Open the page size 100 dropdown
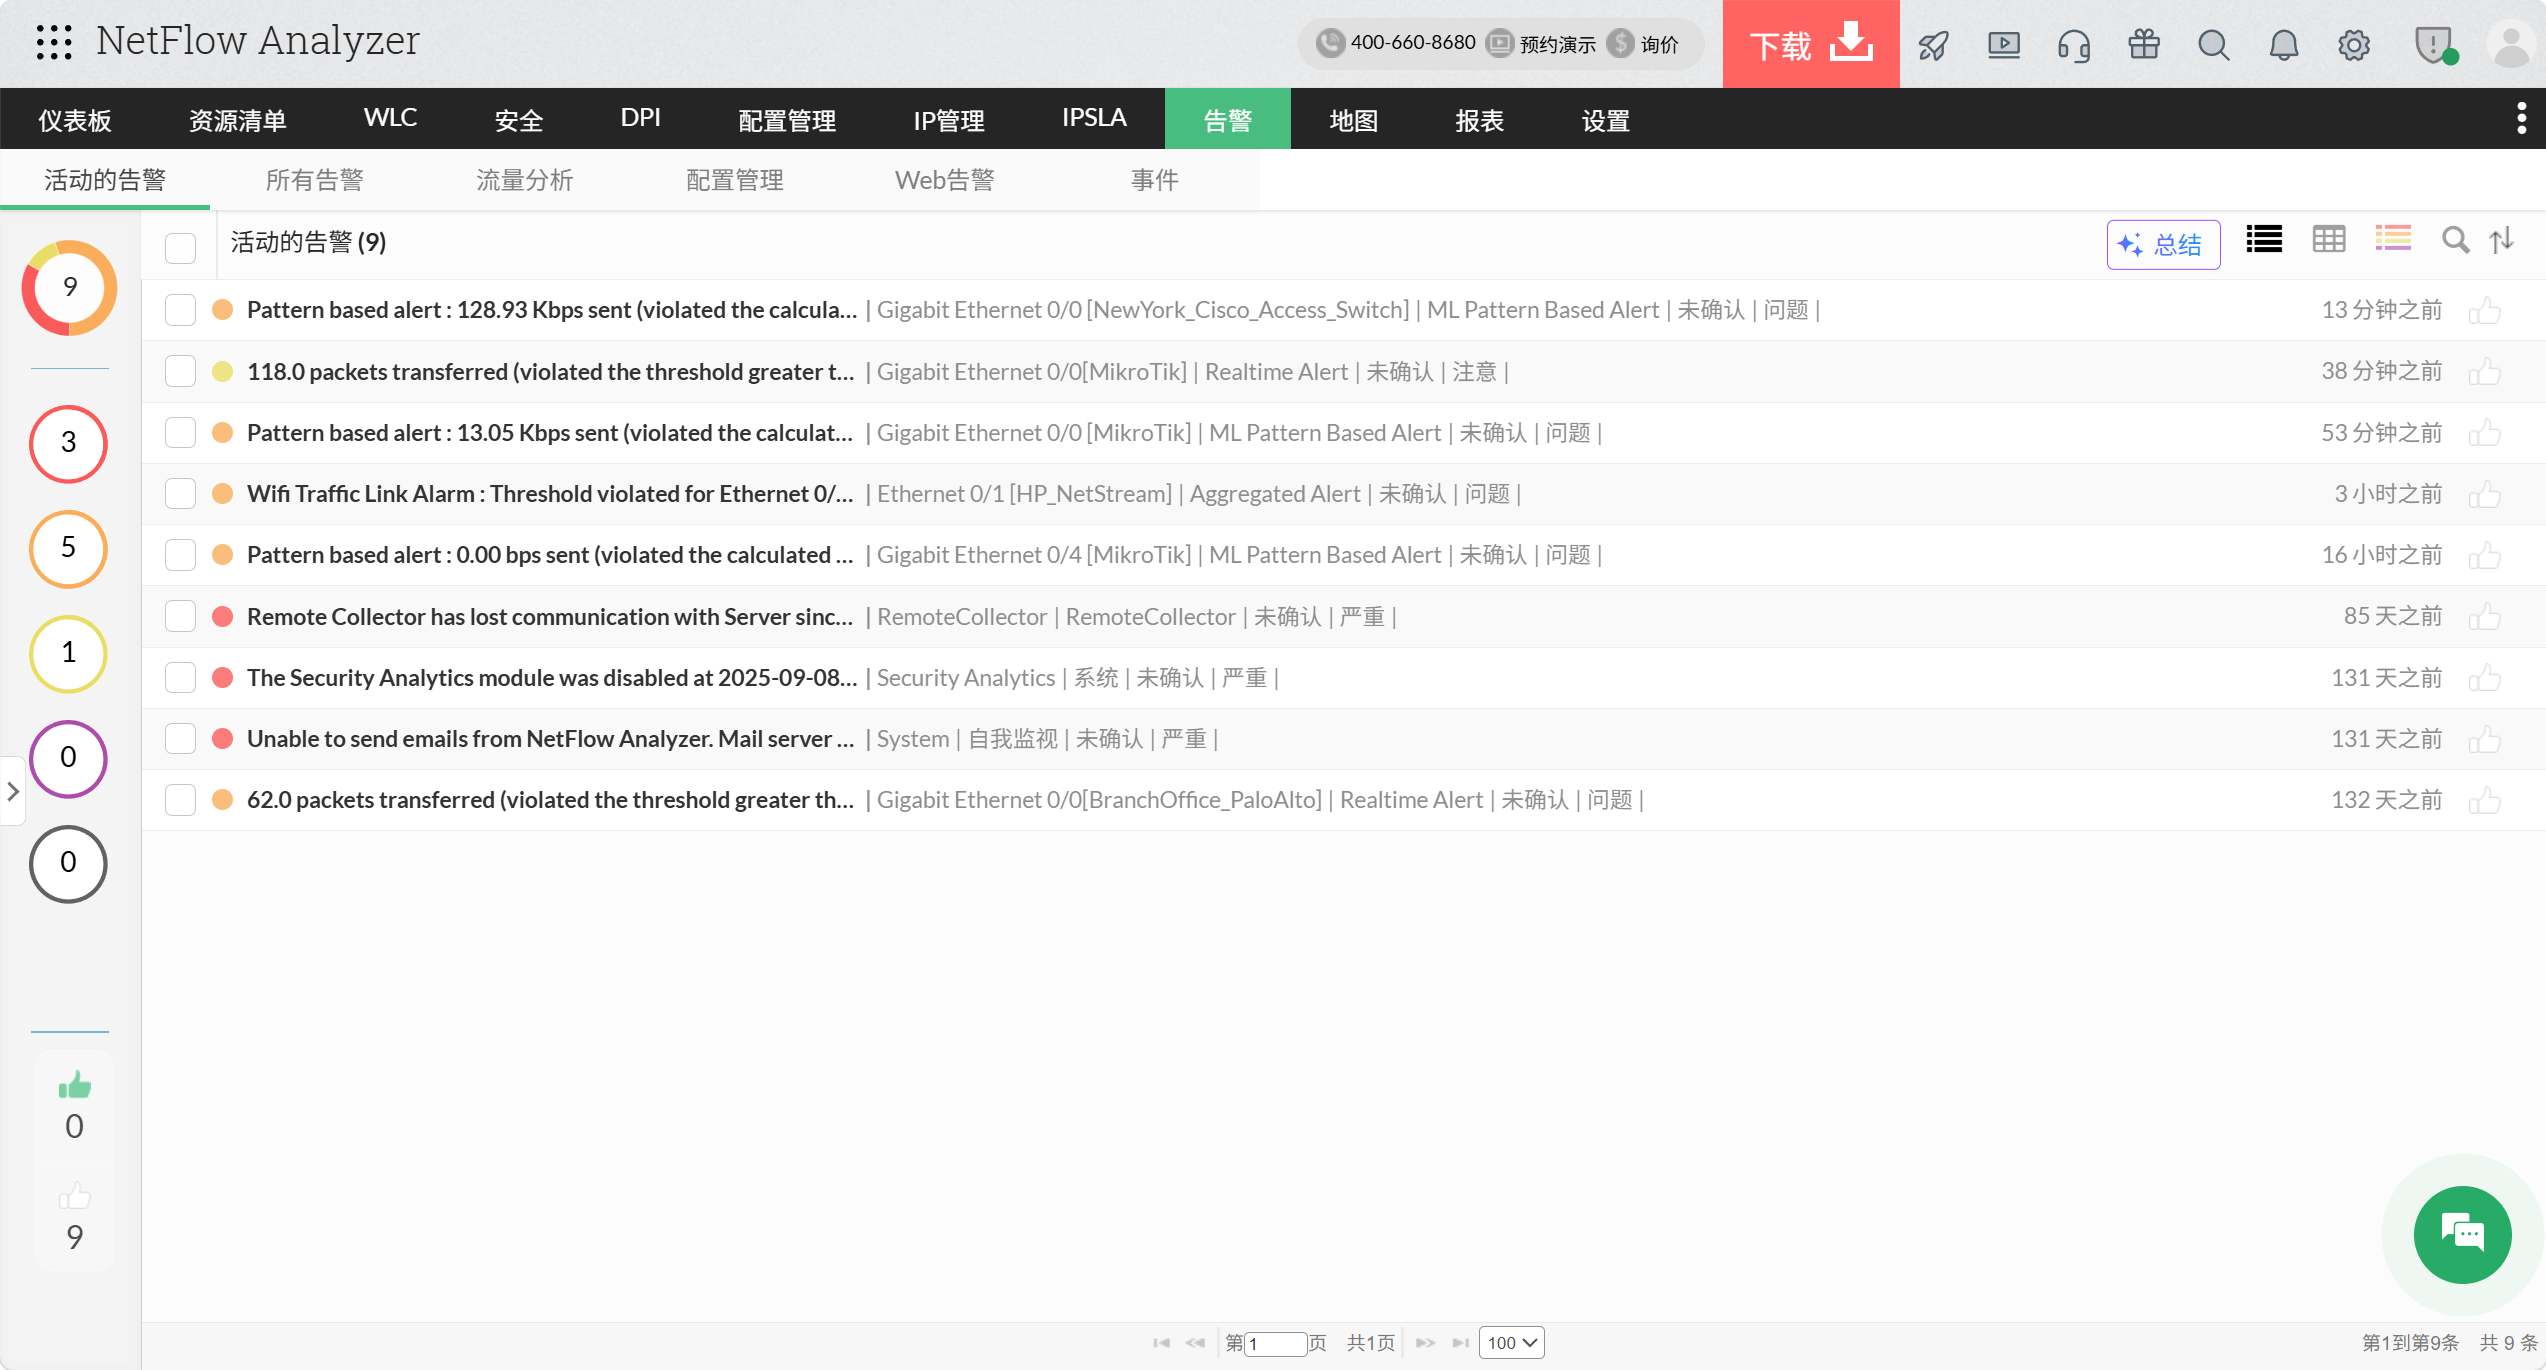Screen dimensions: 2546x1370 coord(1511,1343)
